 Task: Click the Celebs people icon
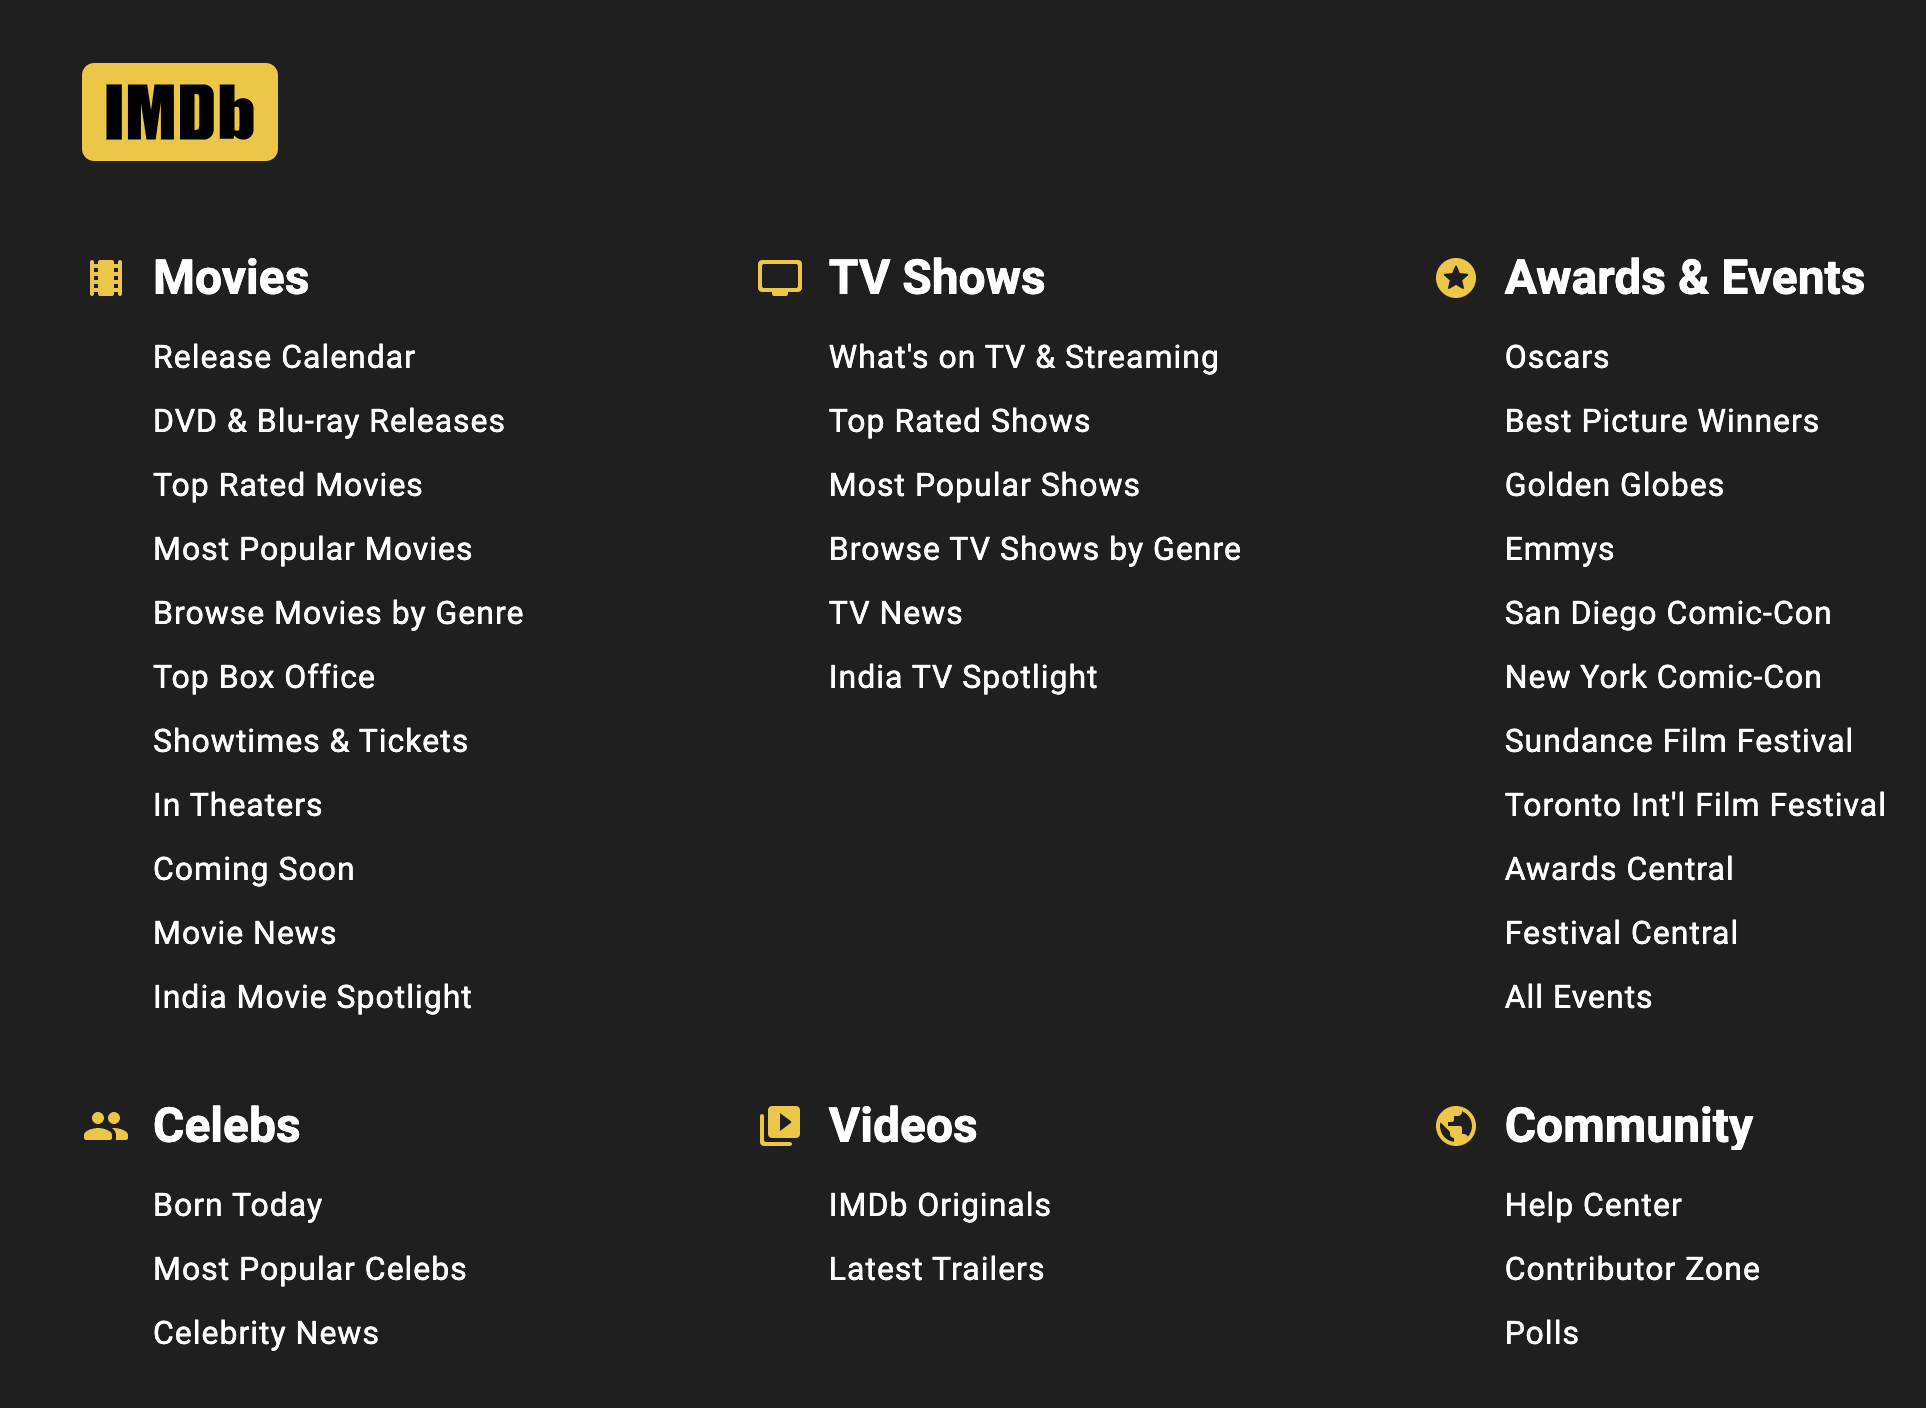(106, 1126)
